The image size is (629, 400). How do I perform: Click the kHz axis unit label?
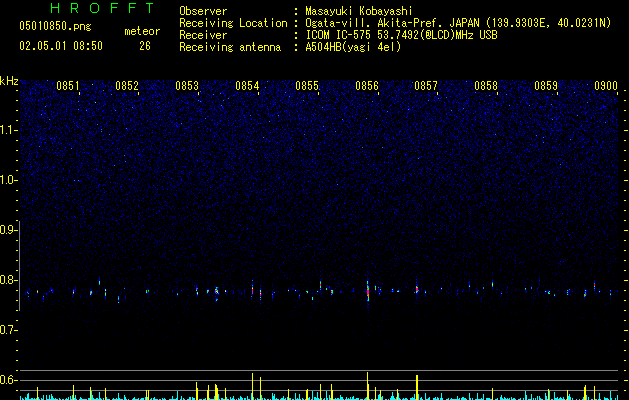pyautogui.click(x=9, y=81)
